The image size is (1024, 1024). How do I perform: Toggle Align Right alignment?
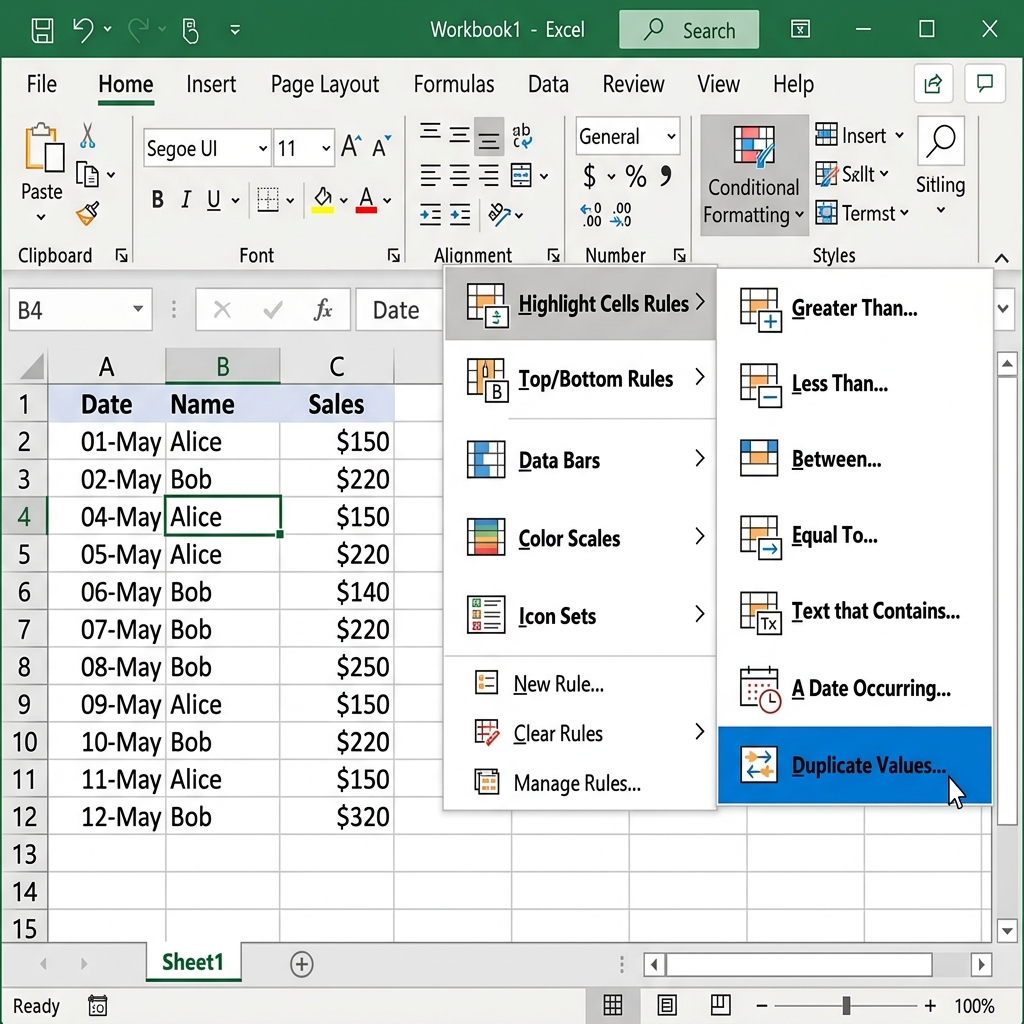pos(488,175)
